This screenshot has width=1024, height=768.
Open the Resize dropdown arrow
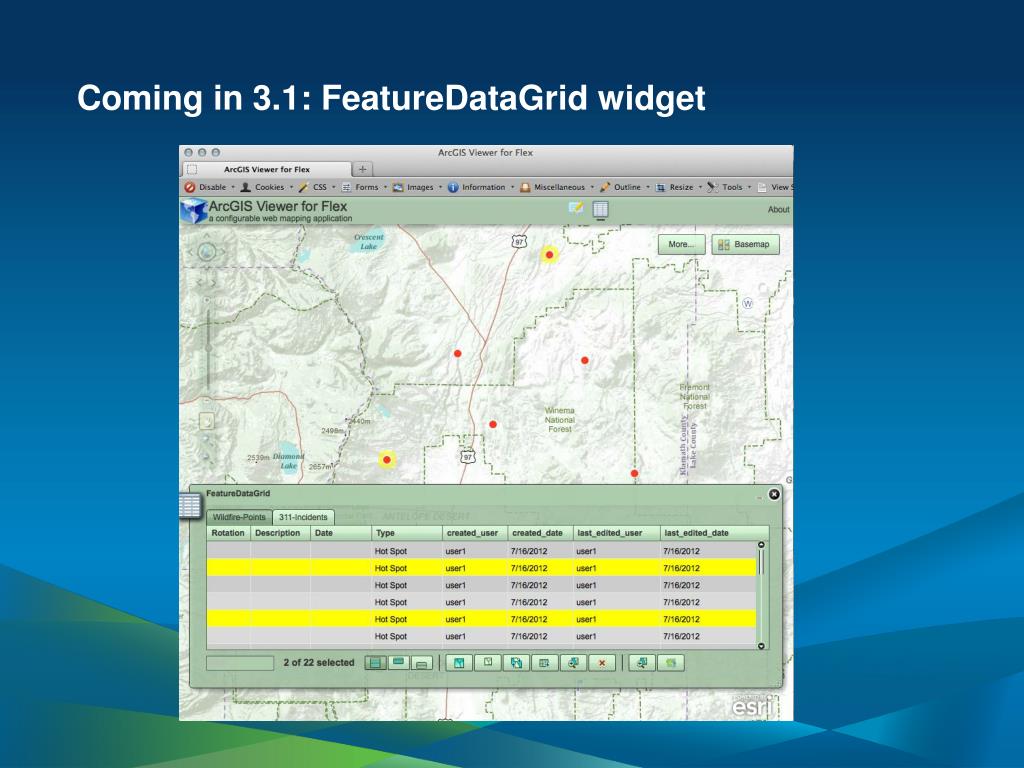[x=700, y=187]
